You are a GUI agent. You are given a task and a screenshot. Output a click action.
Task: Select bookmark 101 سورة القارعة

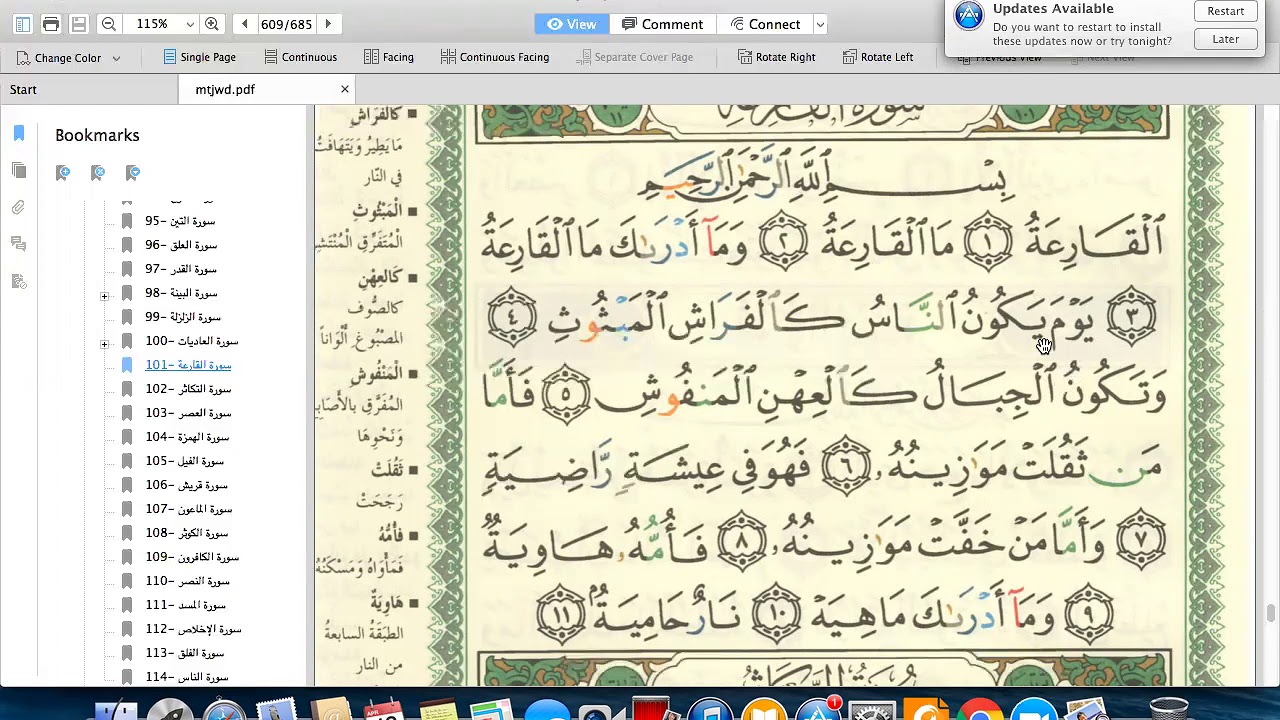[x=188, y=365]
